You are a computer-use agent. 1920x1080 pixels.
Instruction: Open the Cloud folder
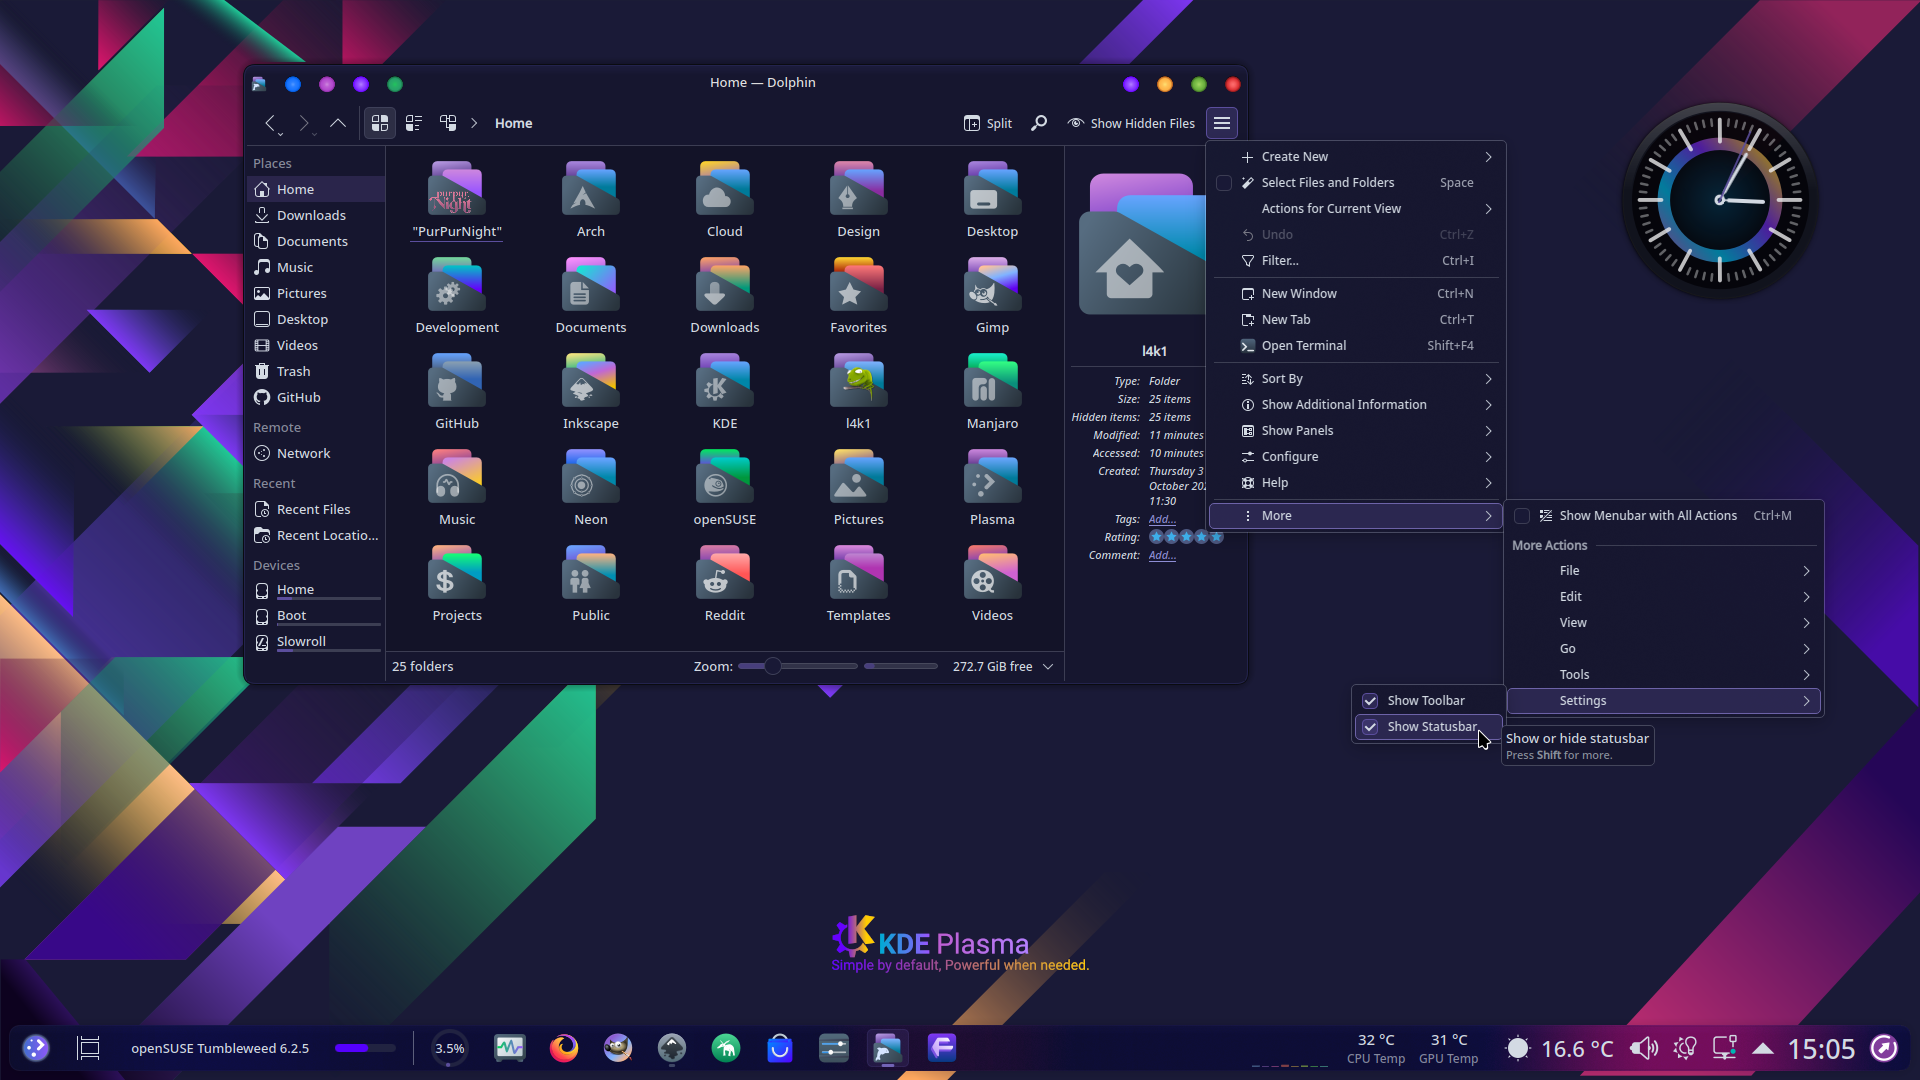click(725, 200)
